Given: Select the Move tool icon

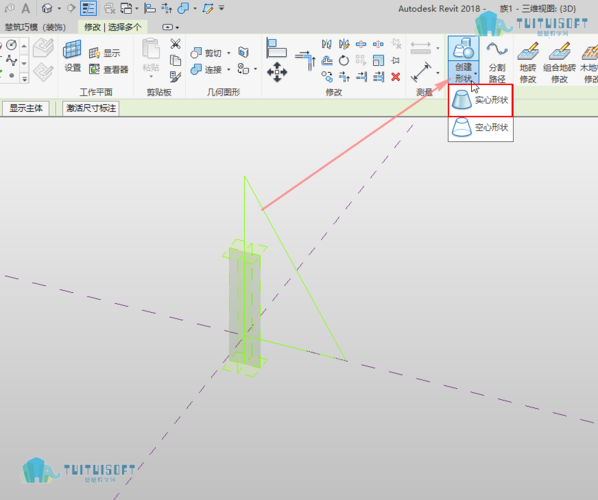Looking at the screenshot, I should click(x=277, y=72).
